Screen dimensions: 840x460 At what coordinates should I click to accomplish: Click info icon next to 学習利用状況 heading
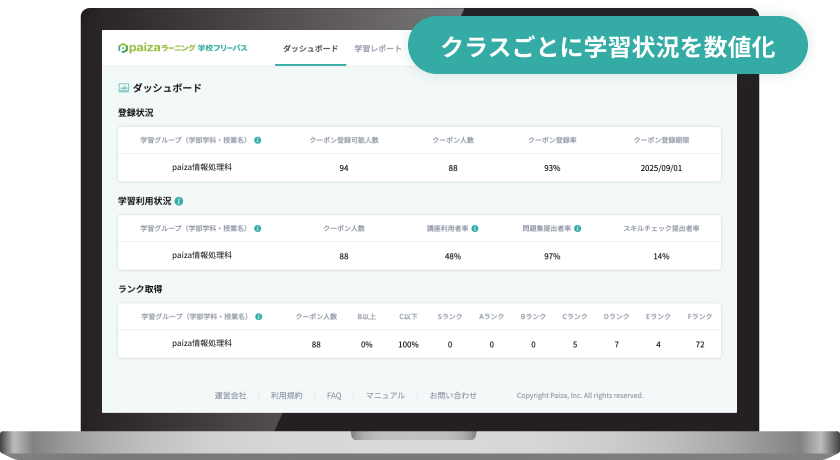[x=179, y=201]
